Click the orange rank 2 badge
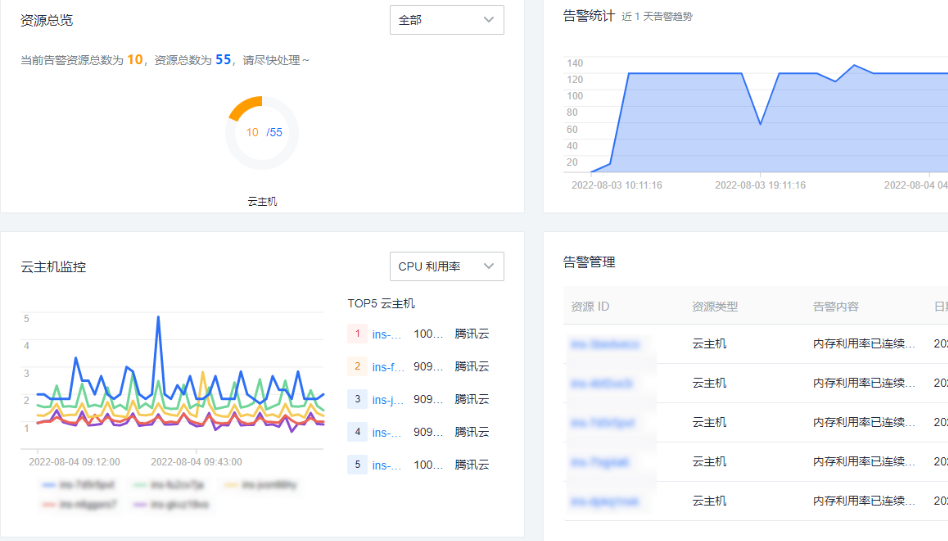 tap(357, 366)
